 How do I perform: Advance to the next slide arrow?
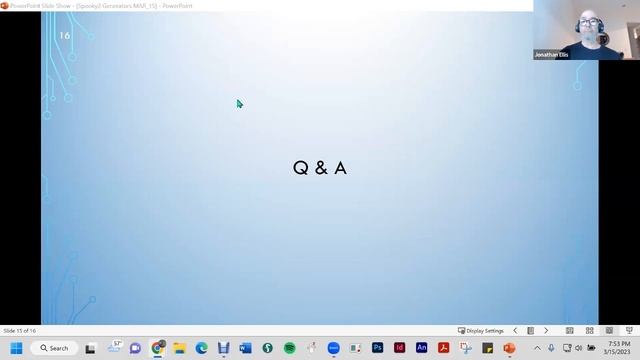(546, 331)
